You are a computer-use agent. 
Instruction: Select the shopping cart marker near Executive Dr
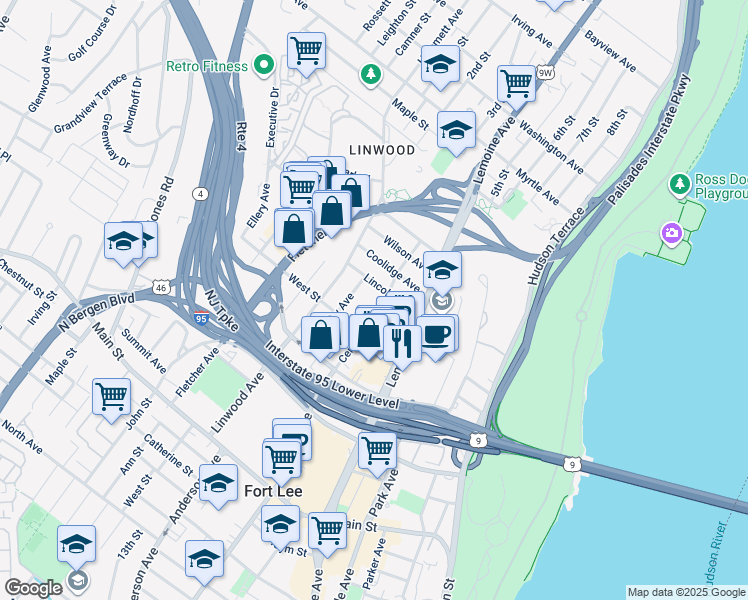307,51
